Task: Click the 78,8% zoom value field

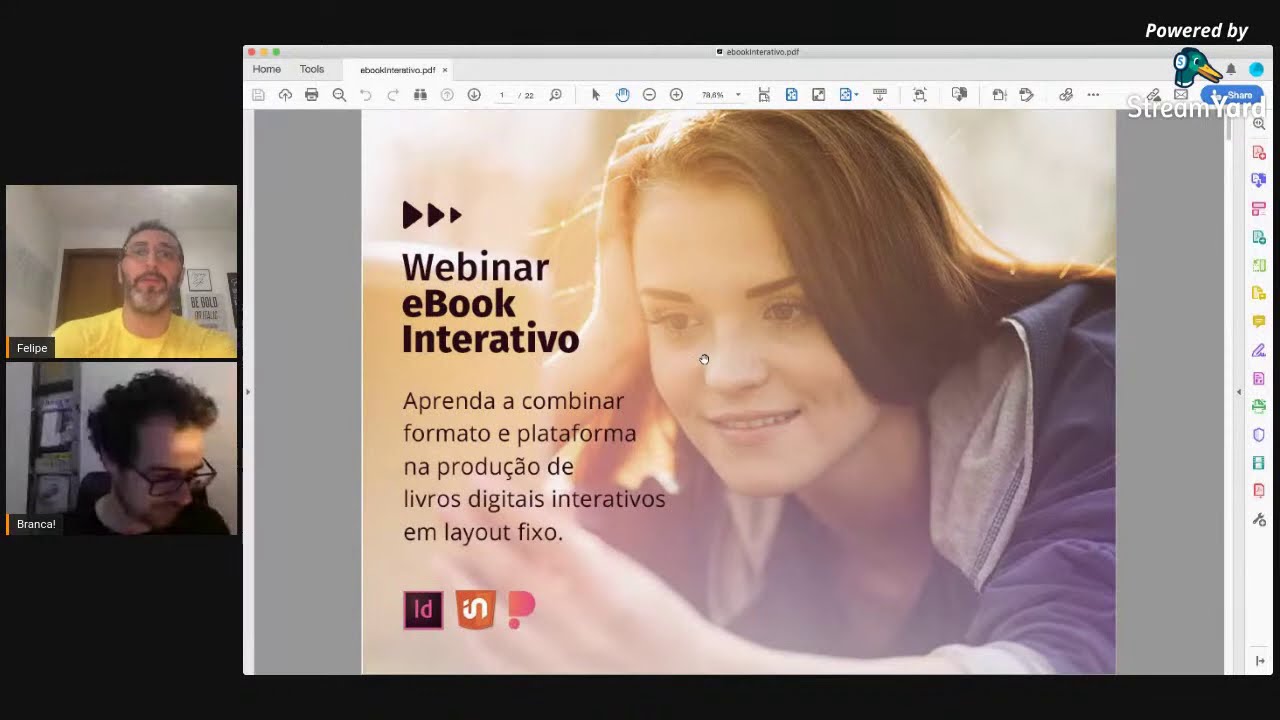Action: pos(713,95)
